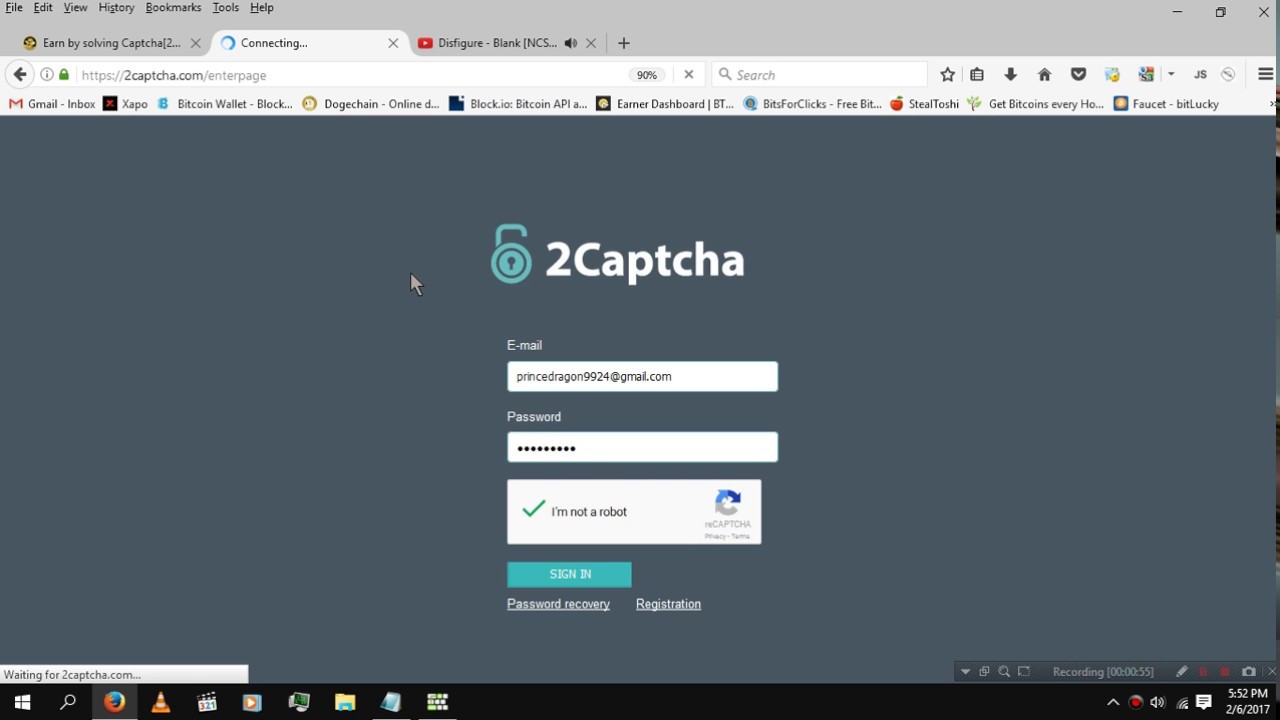Open the StealToshi bookmark
1280x720 pixels.
[x=924, y=104]
